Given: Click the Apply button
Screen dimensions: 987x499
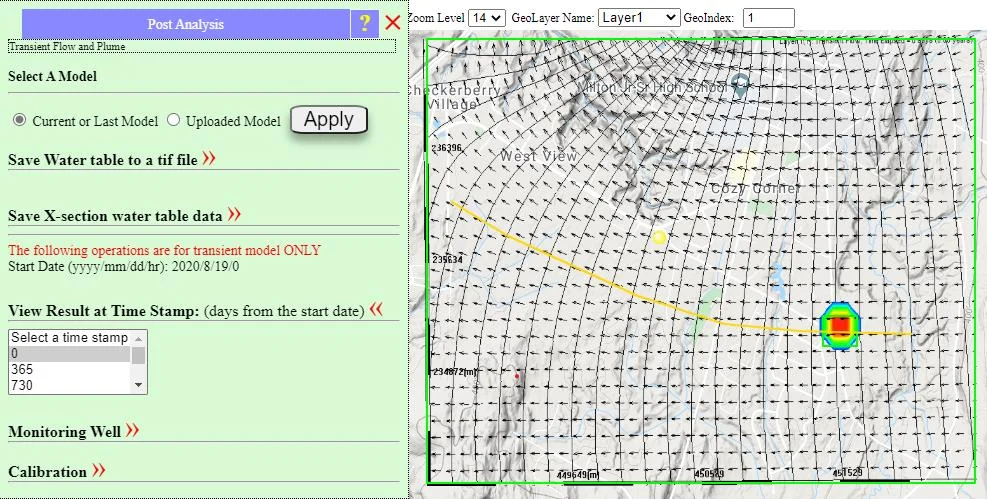Looking at the screenshot, I should click(329, 120).
